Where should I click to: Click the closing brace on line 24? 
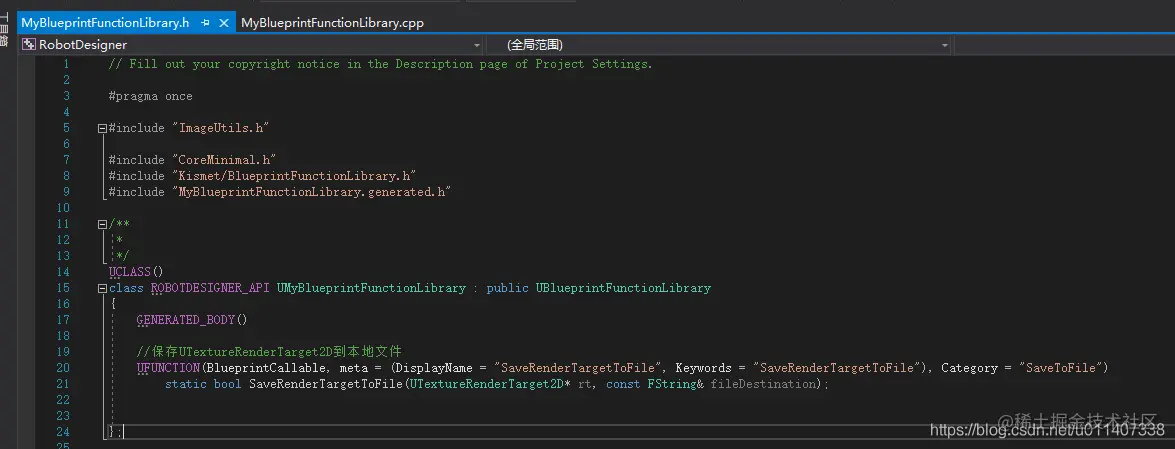(x=112, y=432)
